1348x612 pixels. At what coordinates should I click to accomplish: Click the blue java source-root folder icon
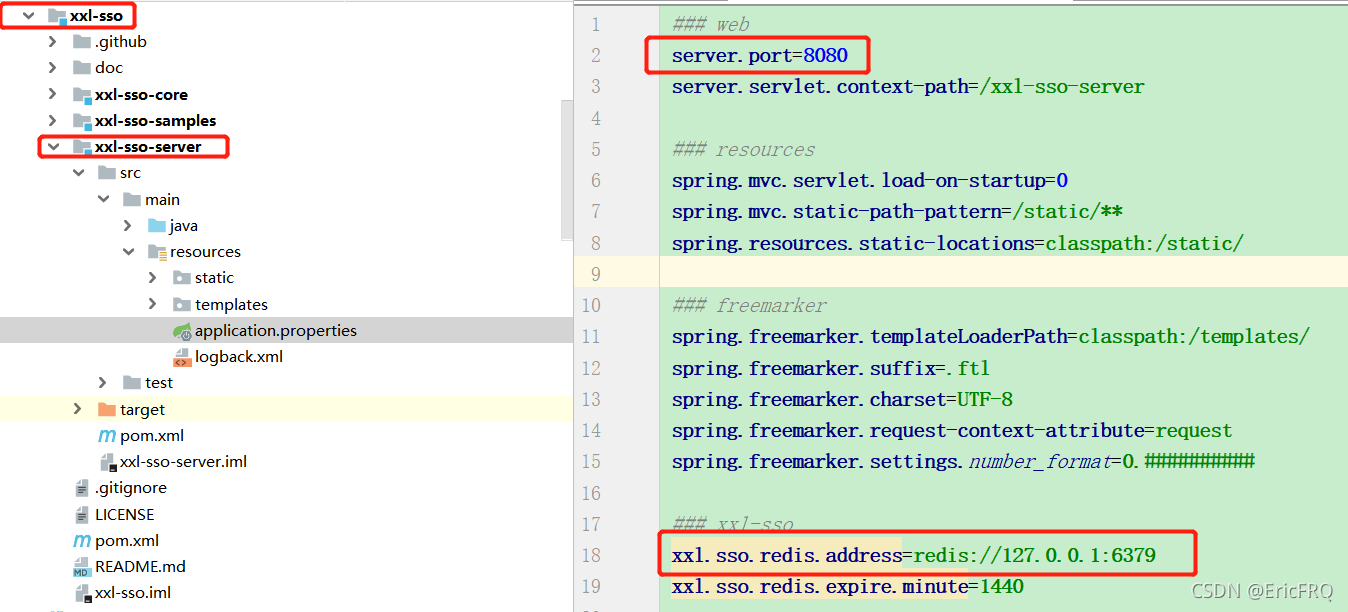click(x=157, y=226)
